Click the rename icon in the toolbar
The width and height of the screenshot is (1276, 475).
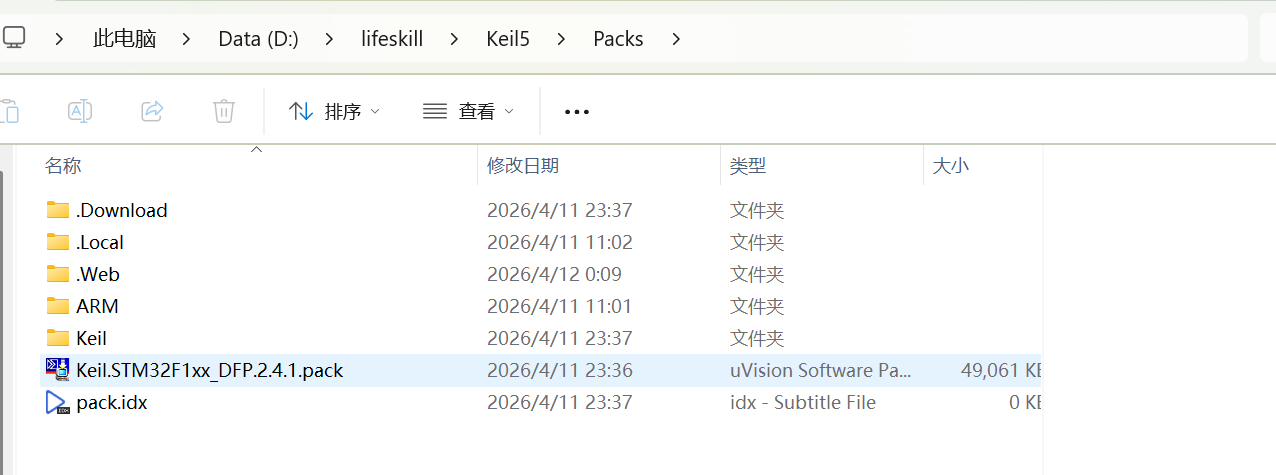[x=80, y=111]
